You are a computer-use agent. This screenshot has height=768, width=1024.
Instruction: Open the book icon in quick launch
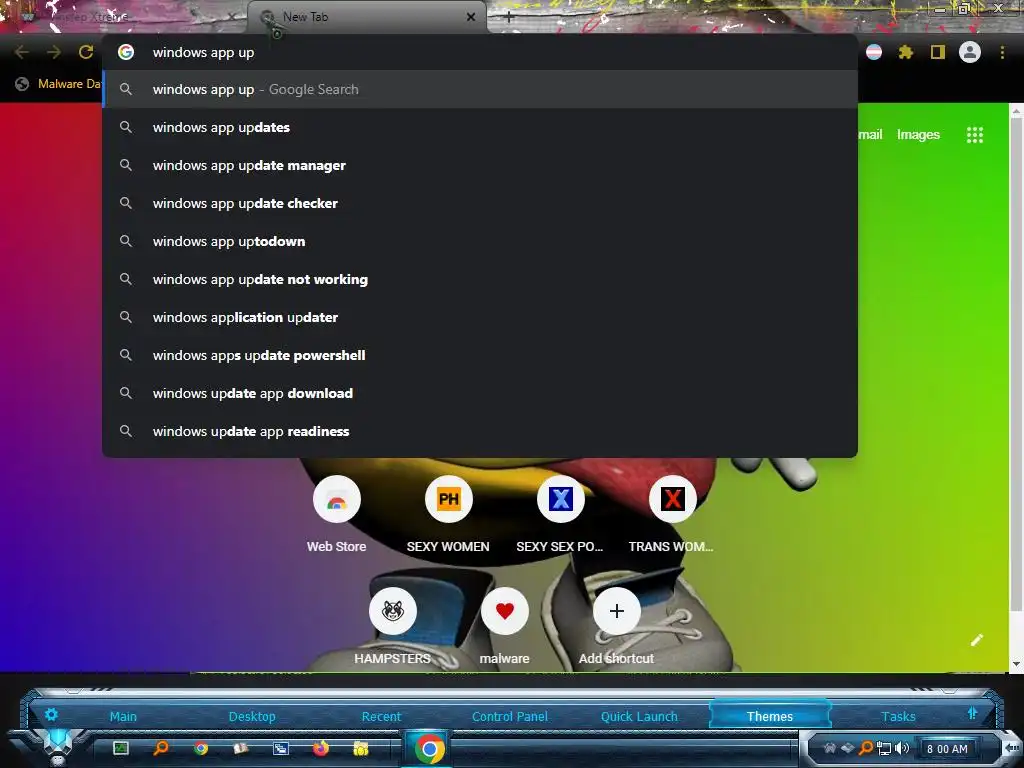coord(241,748)
